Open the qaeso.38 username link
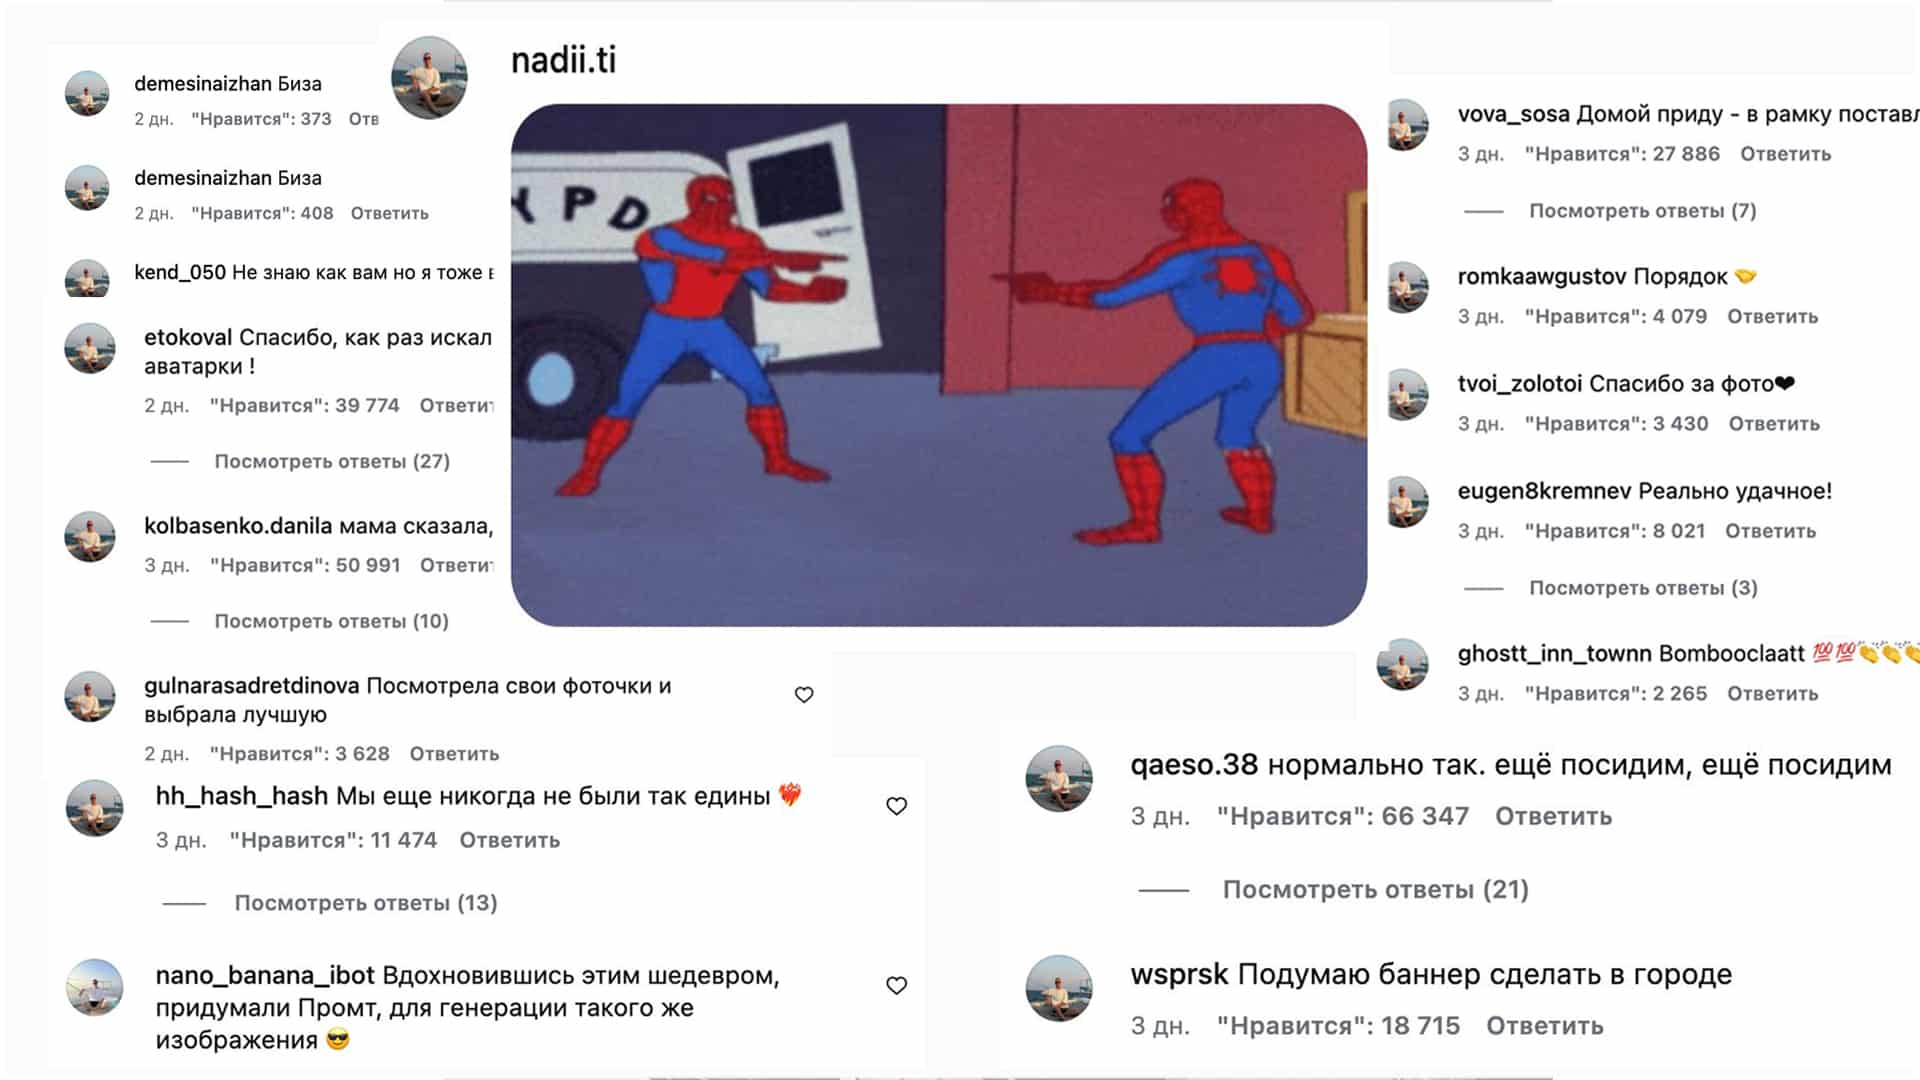 [x=1194, y=765]
